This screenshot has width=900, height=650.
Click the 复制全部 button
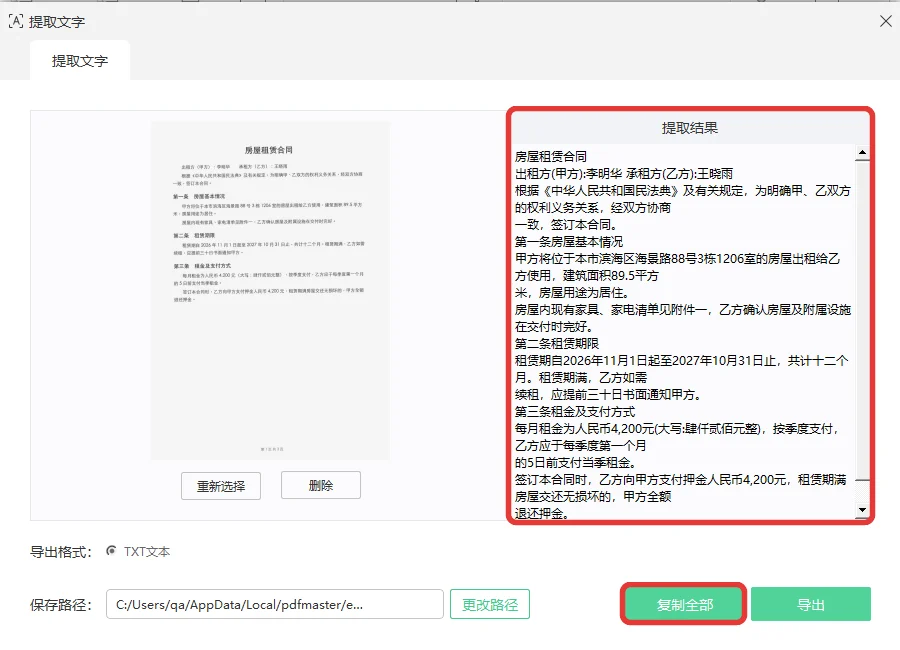click(x=684, y=604)
